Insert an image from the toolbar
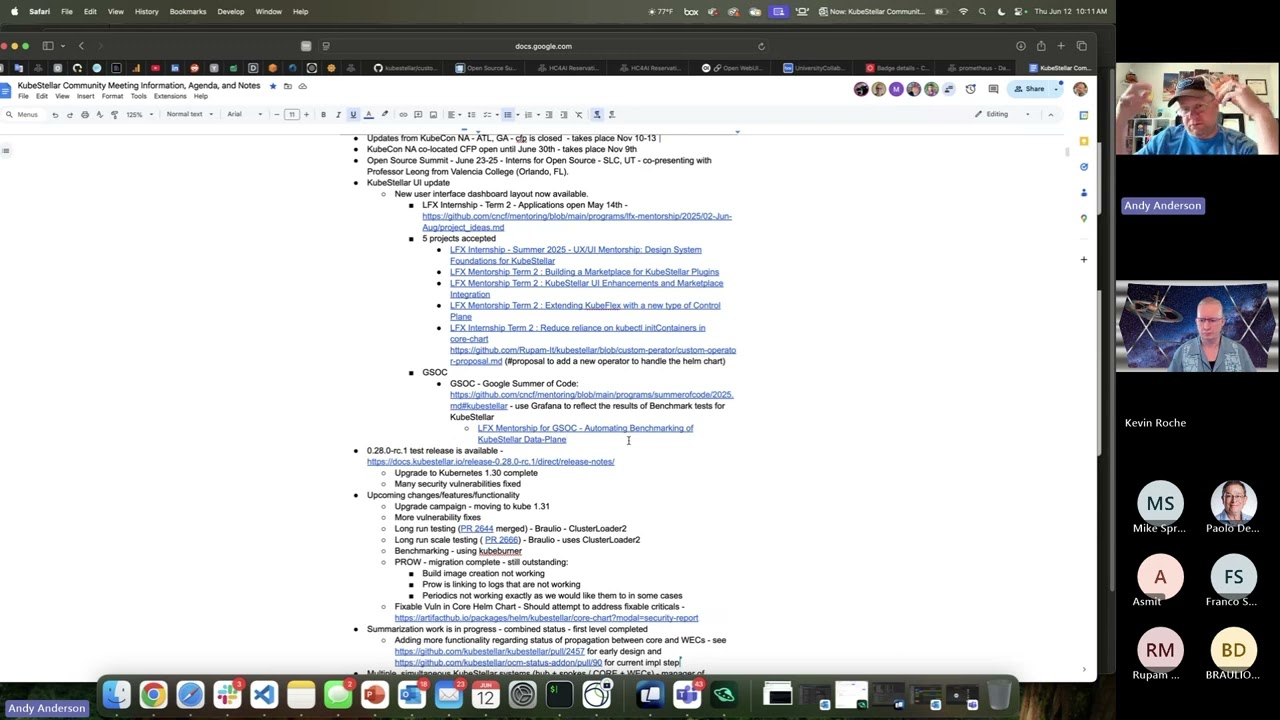The height and width of the screenshot is (720, 1280). click(x=433, y=114)
